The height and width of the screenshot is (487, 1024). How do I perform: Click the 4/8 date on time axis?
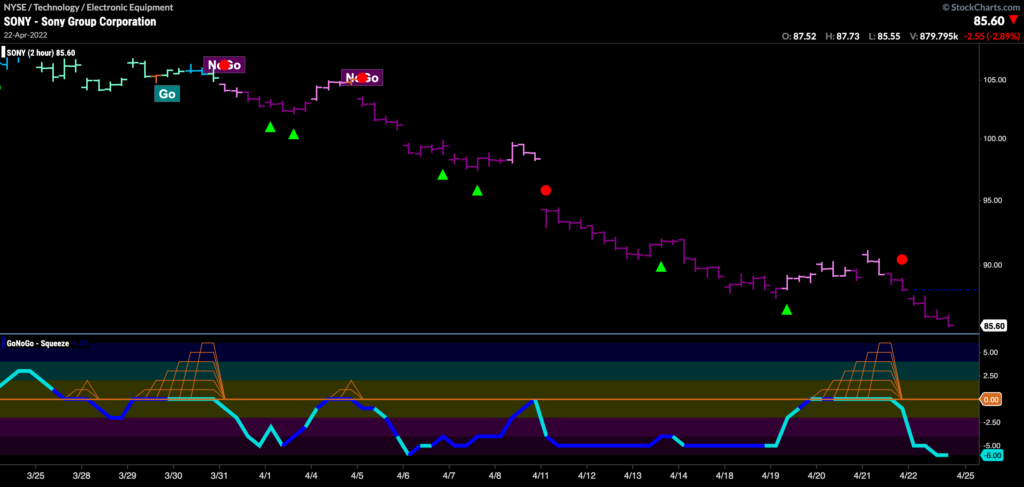495,476
